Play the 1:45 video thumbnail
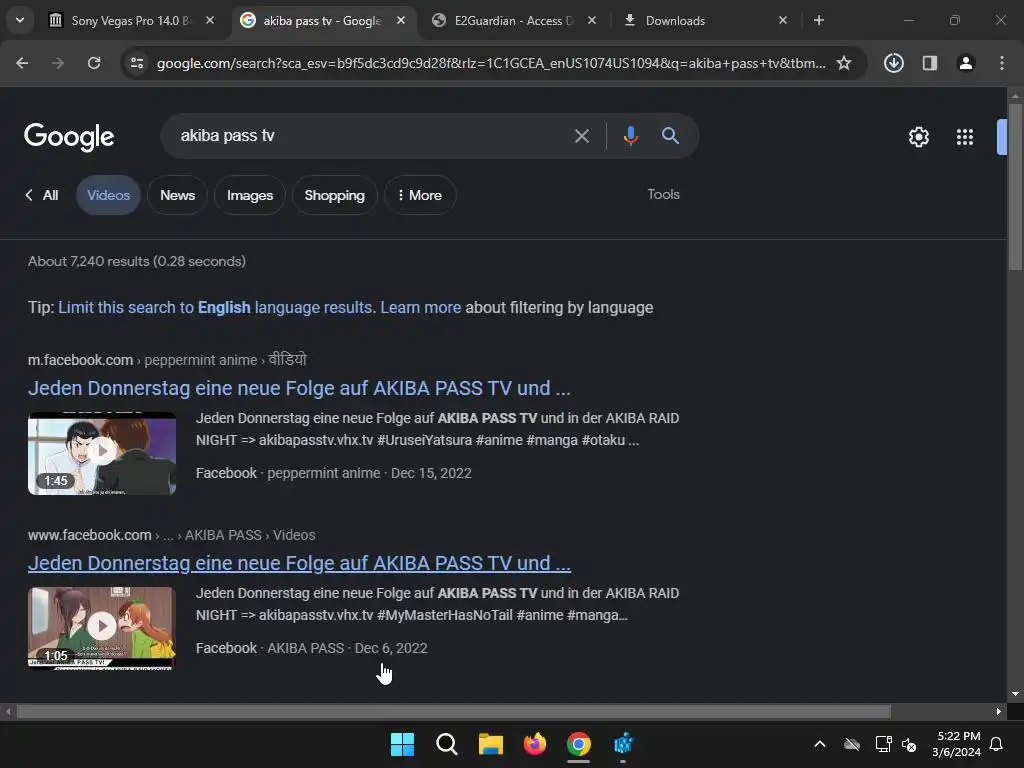Screen dimensions: 1024x768 pyautogui.click(x=102, y=453)
